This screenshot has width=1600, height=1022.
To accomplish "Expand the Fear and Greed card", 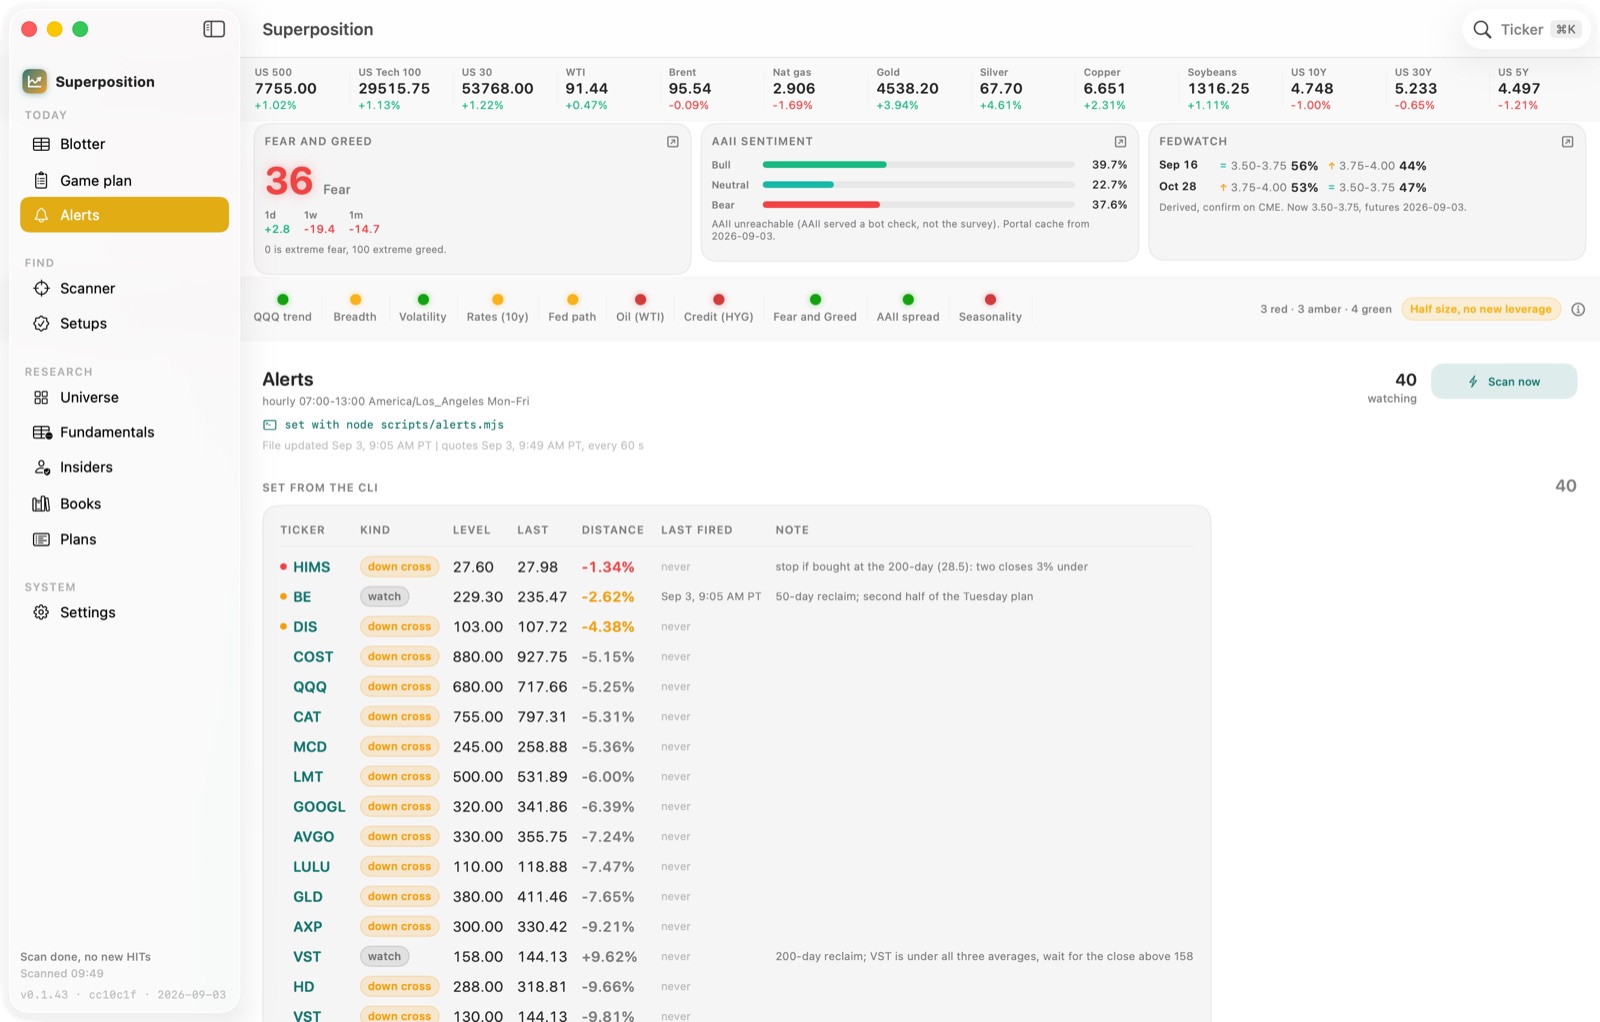I will click(673, 142).
